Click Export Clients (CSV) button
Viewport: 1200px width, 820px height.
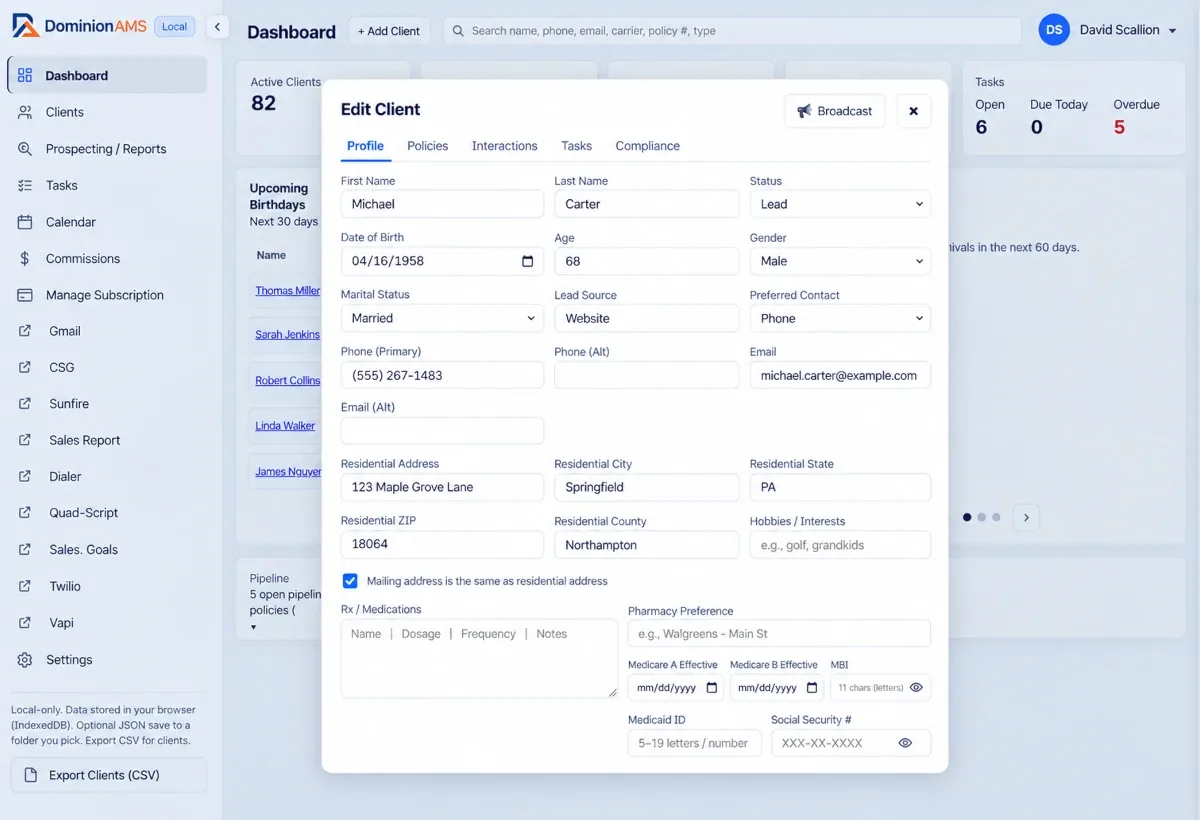pyautogui.click(x=109, y=775)
